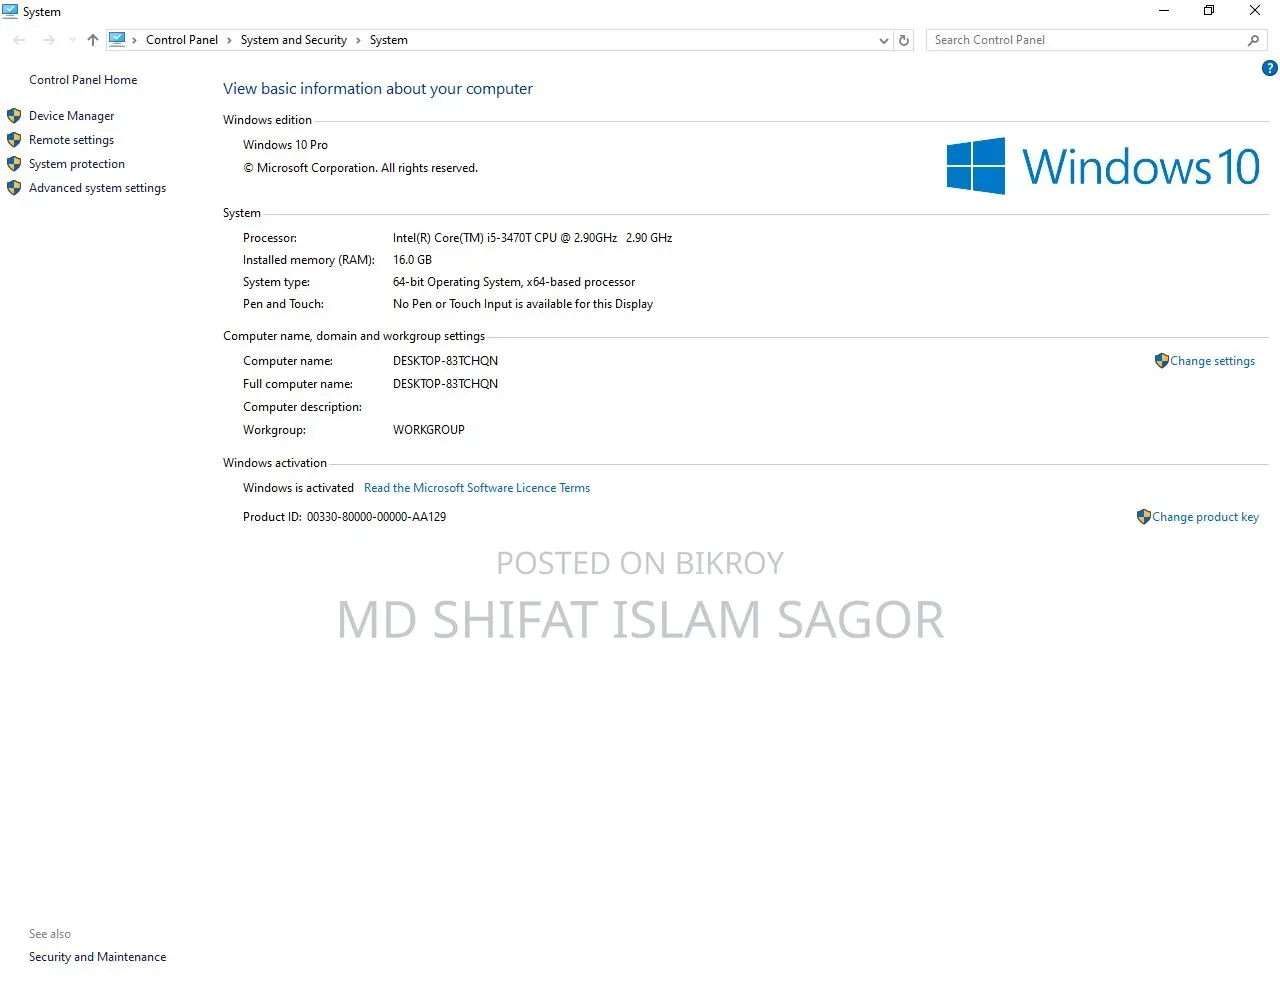The image size is (1280, 984).
Task: Expand chevron after System and Security
Action: (x=358, y=40)
